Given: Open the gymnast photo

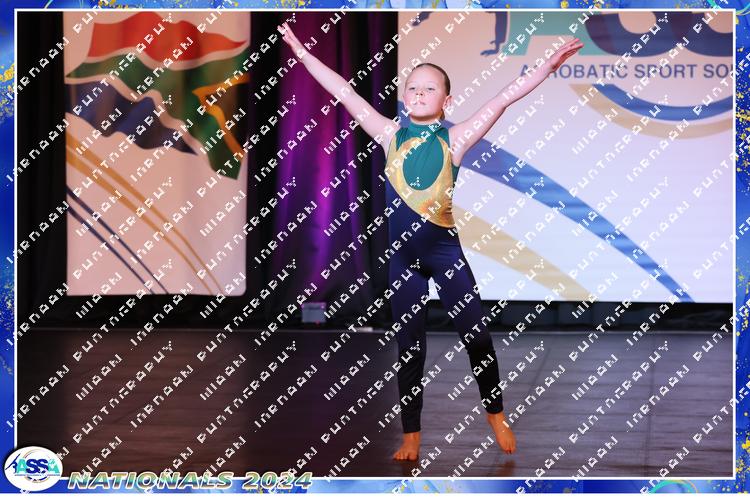Looking at the screenshot, I should [375, 244].
